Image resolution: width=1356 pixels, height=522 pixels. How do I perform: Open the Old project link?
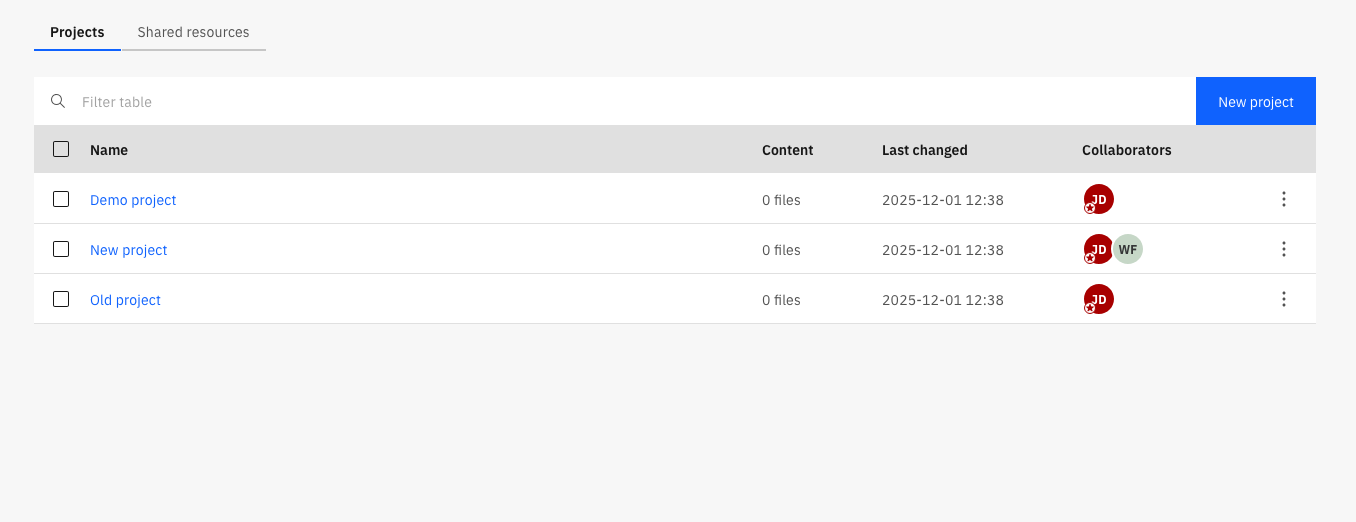click(125, 300)
